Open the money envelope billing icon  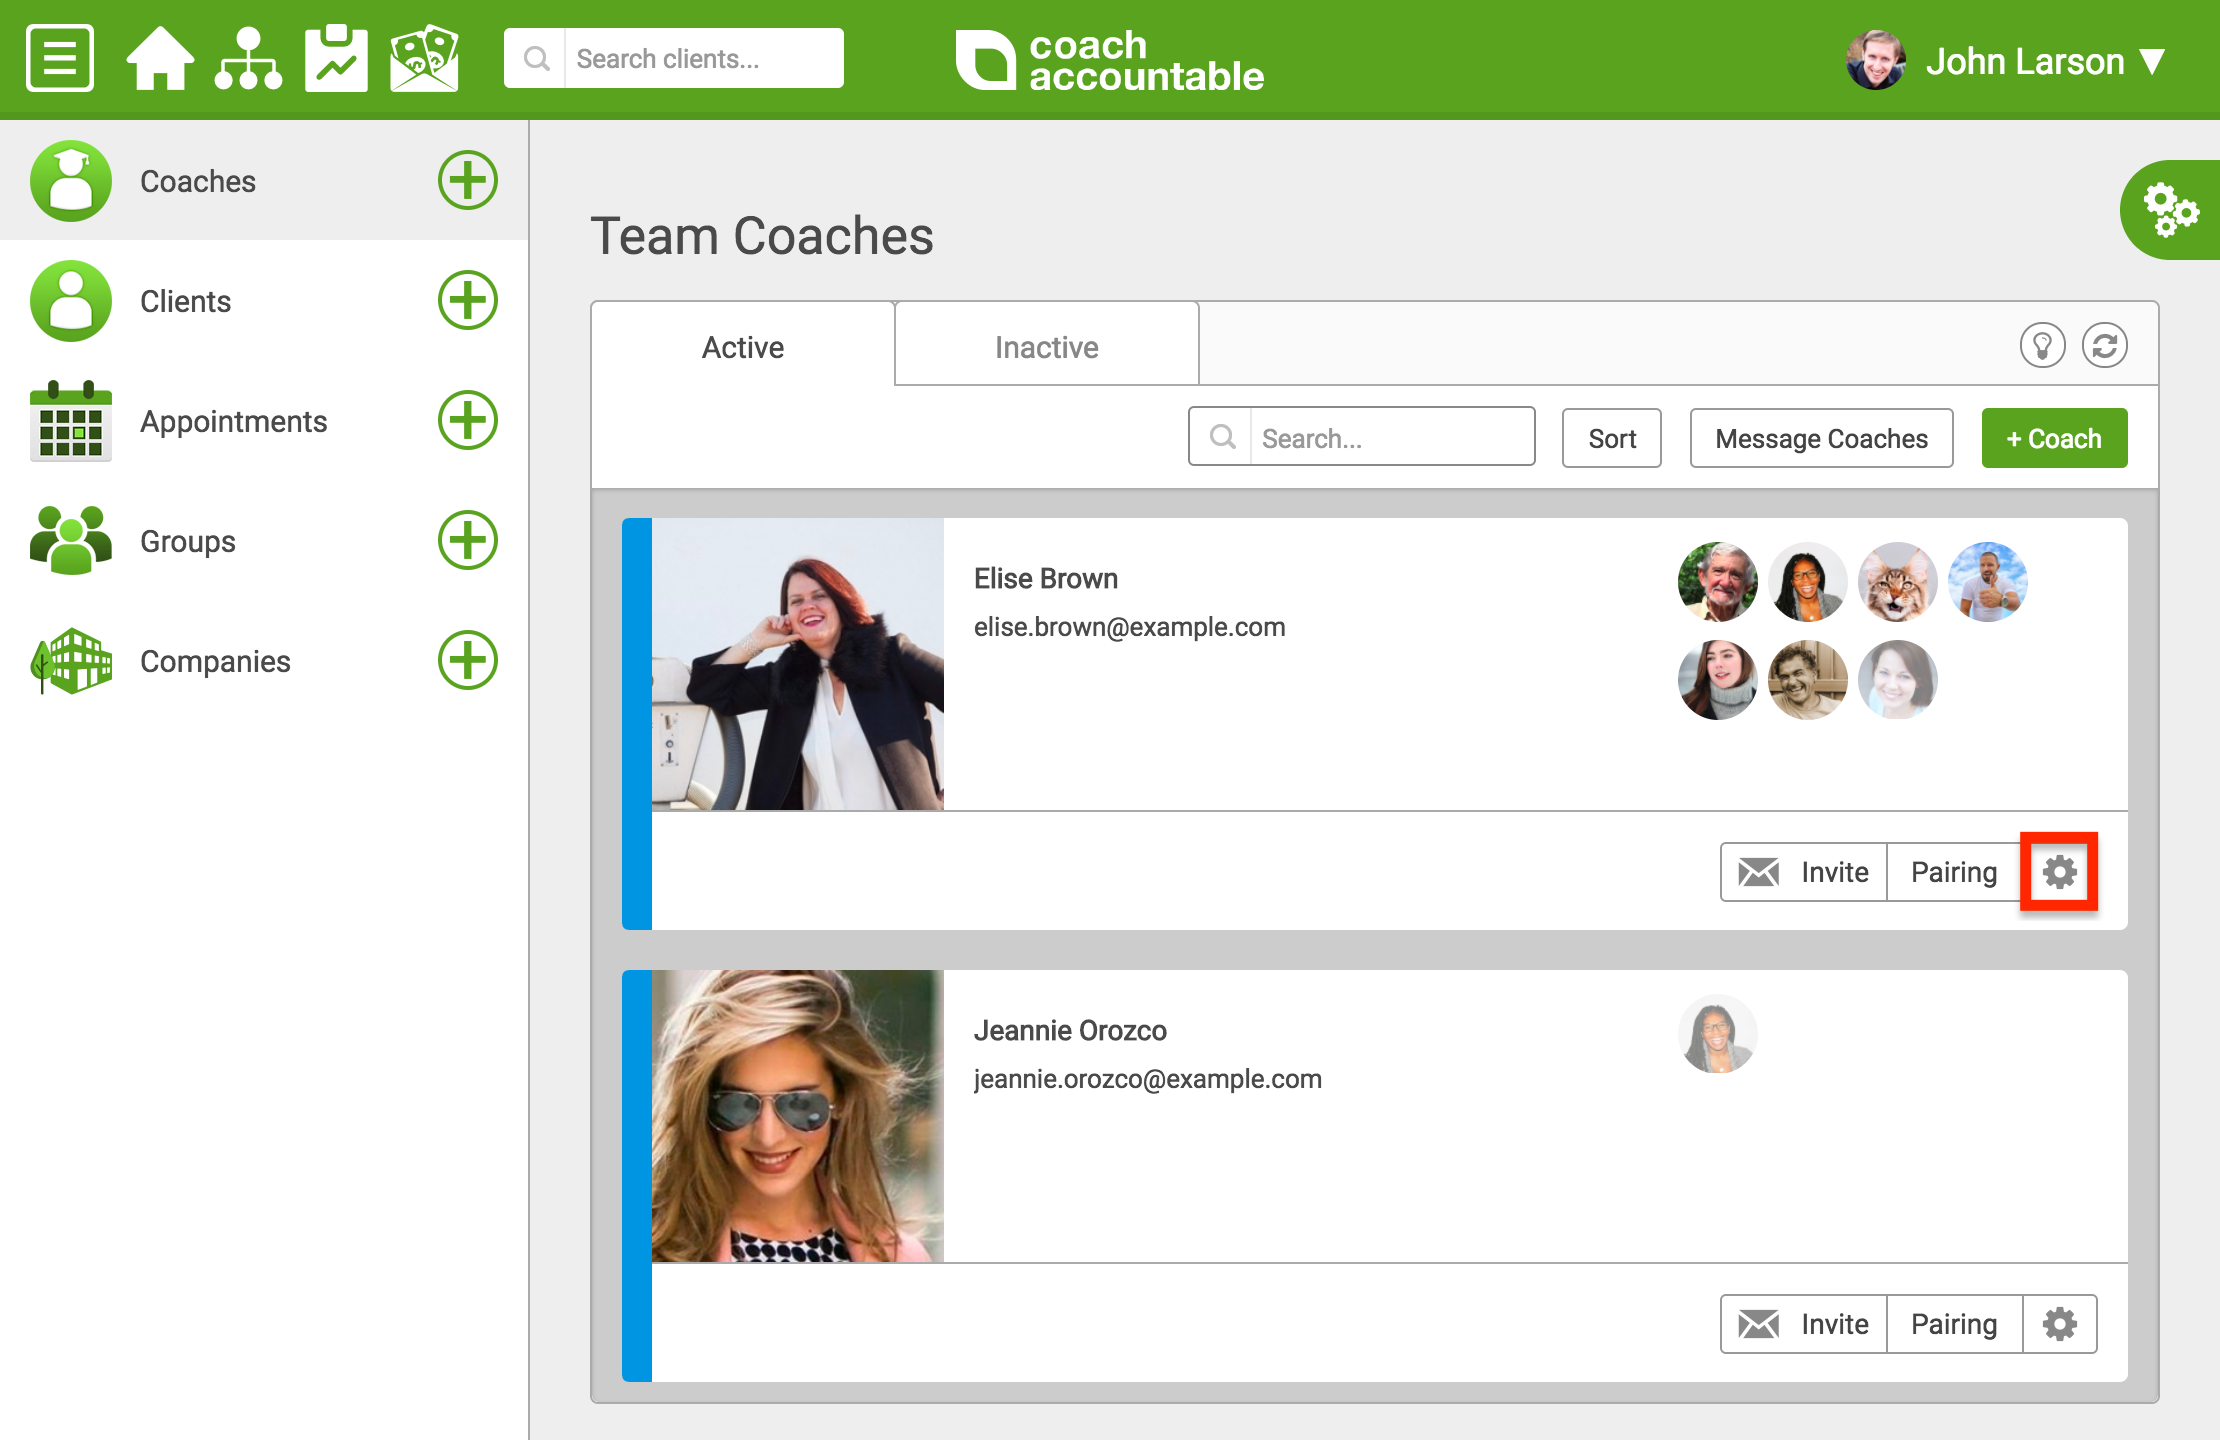pyautogui.click(x=424, y=59)
